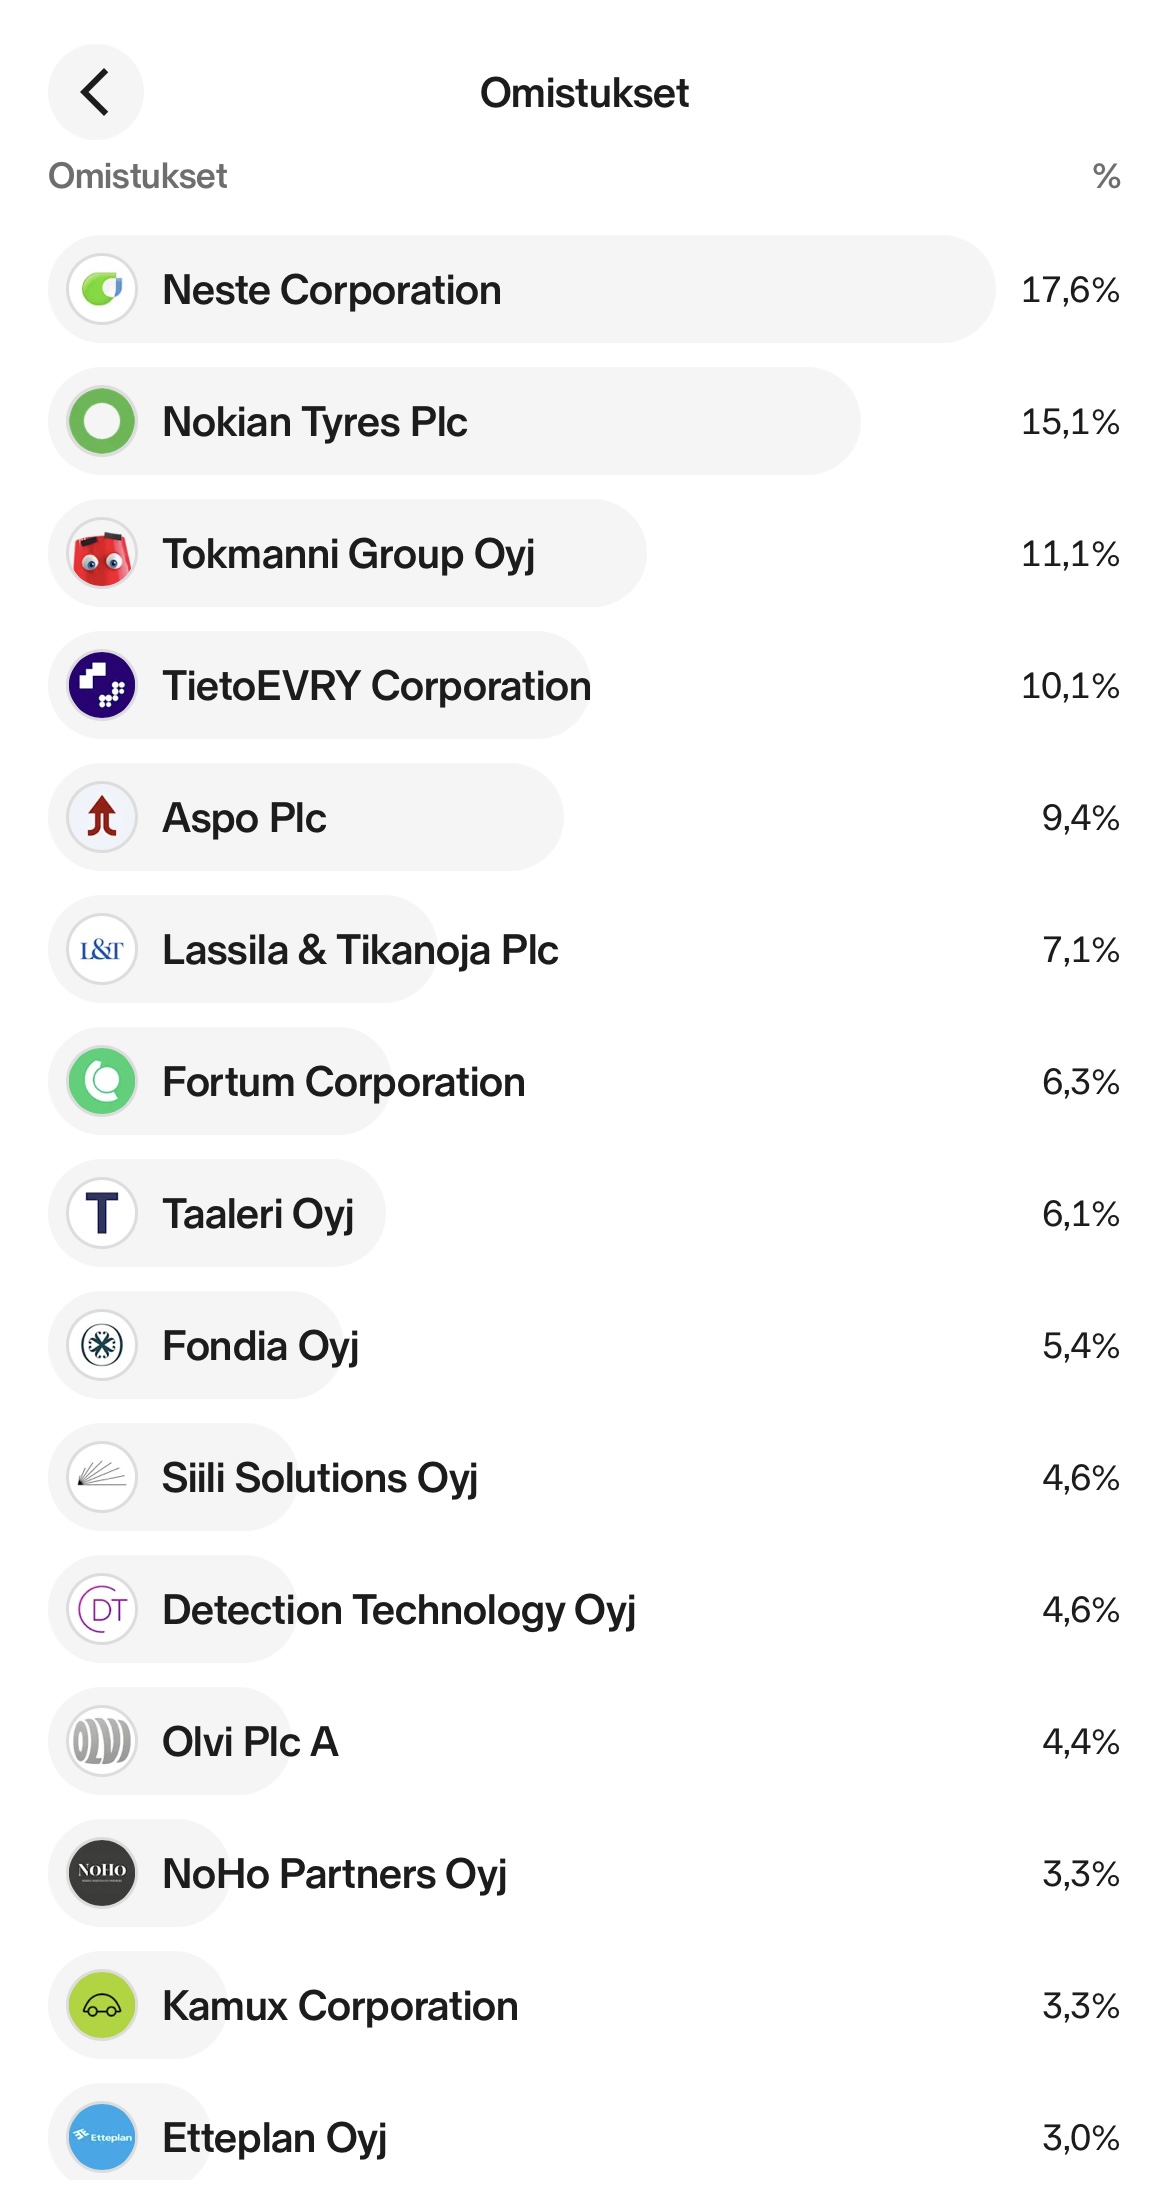Click the Detection Technology DT logo

(102, 1610)
